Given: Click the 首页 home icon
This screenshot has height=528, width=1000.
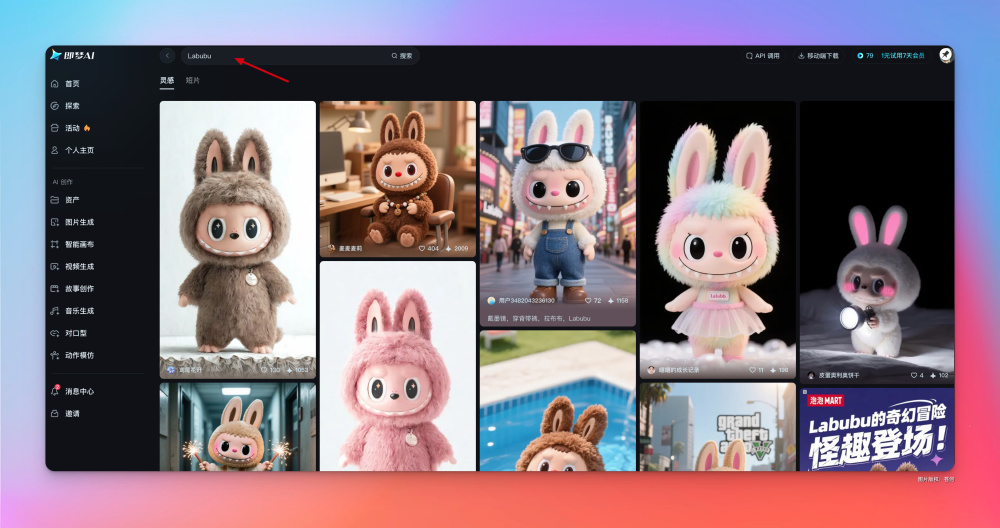Looking at the screenshot, I should (x=55, y=84).
